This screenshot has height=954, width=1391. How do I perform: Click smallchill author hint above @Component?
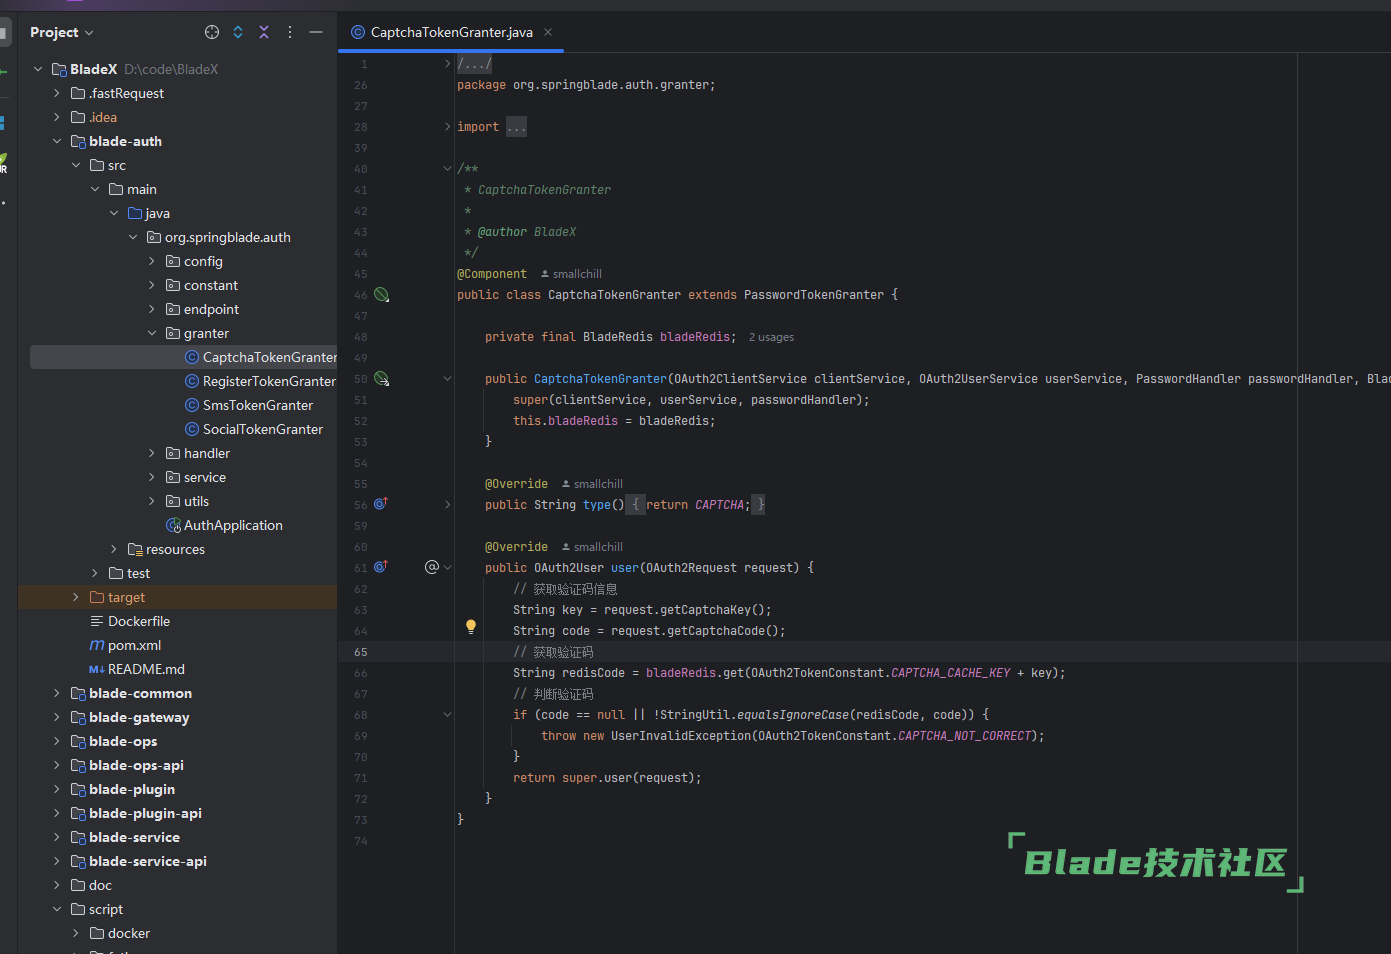tap(572, 274)
